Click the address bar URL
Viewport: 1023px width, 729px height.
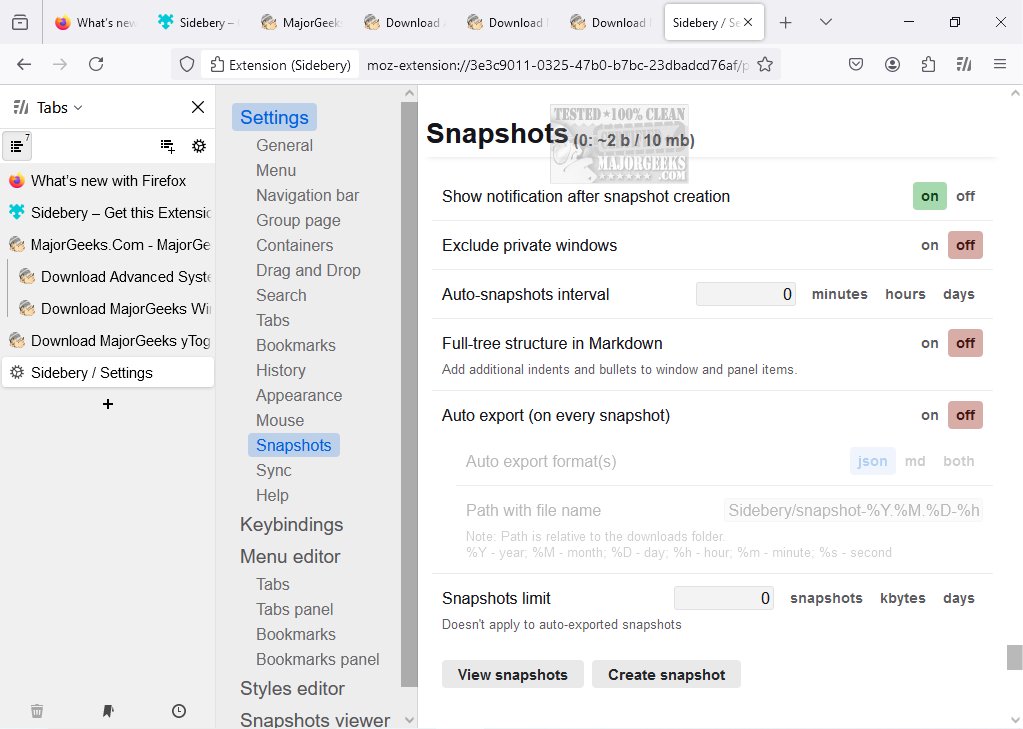[557, 65]
